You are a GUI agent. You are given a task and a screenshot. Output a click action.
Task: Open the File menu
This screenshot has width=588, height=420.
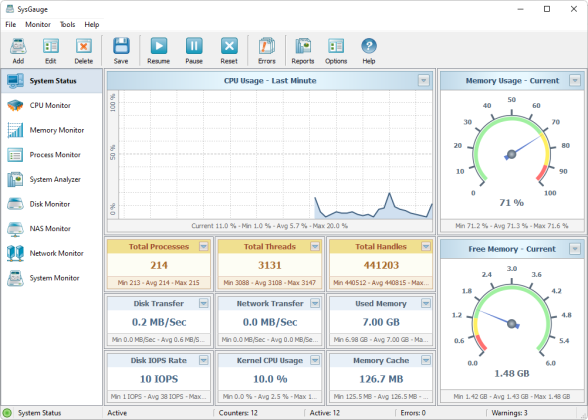pos(10,24)
